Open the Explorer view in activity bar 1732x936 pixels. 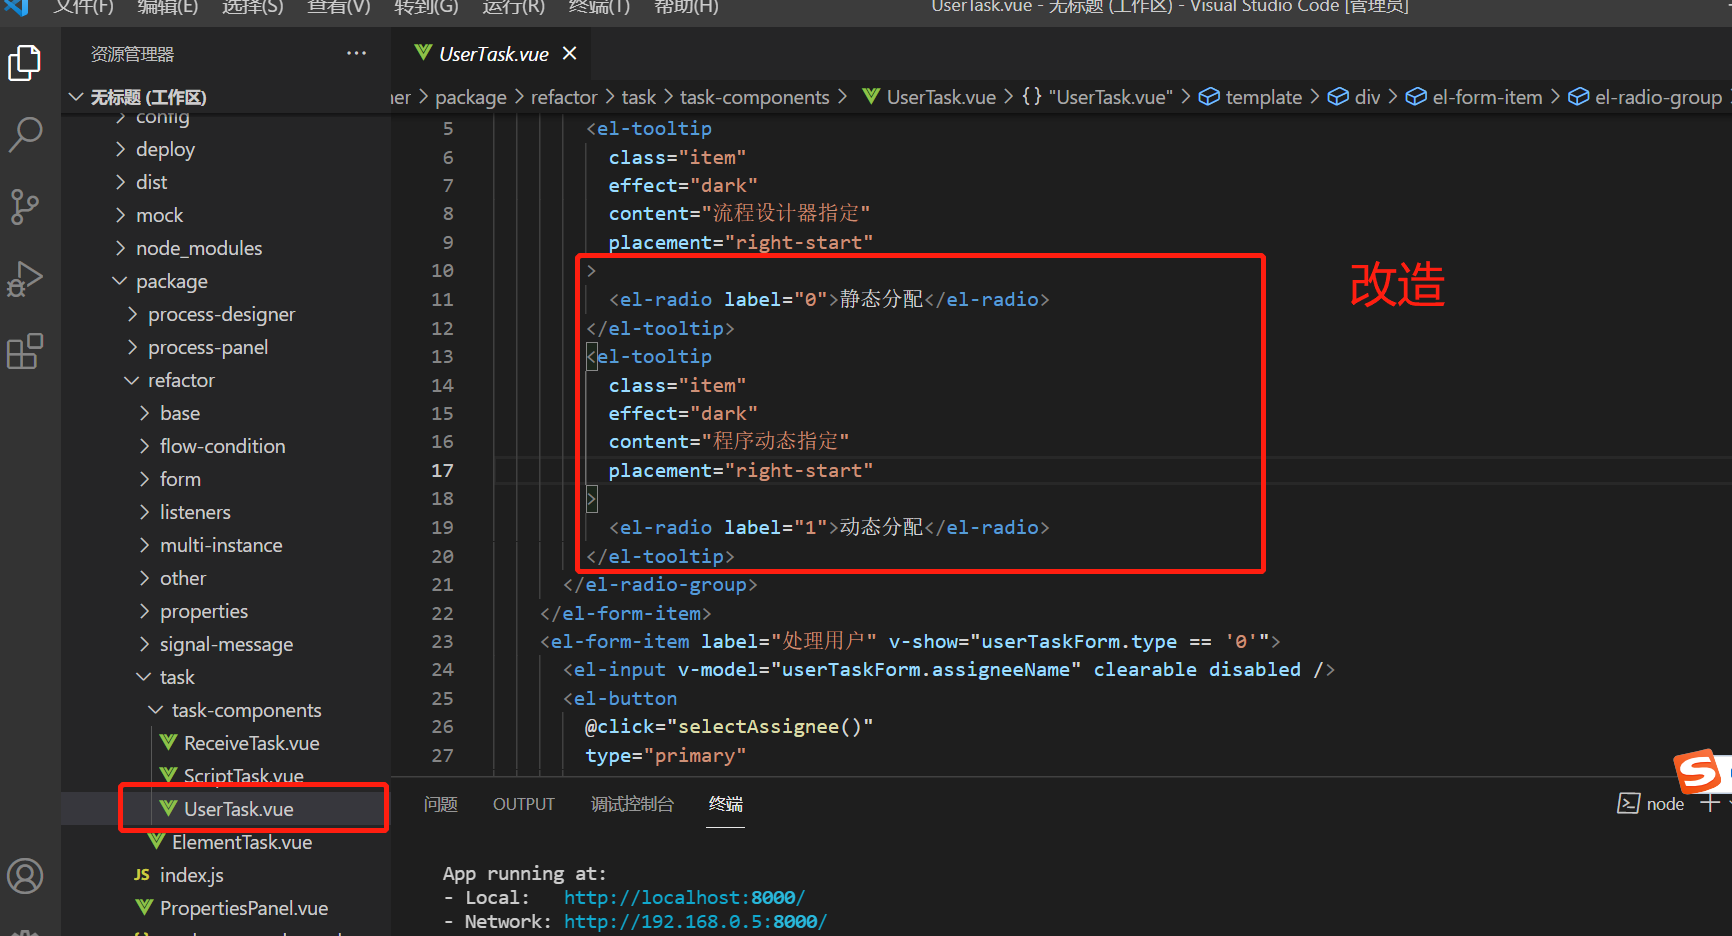25,63
